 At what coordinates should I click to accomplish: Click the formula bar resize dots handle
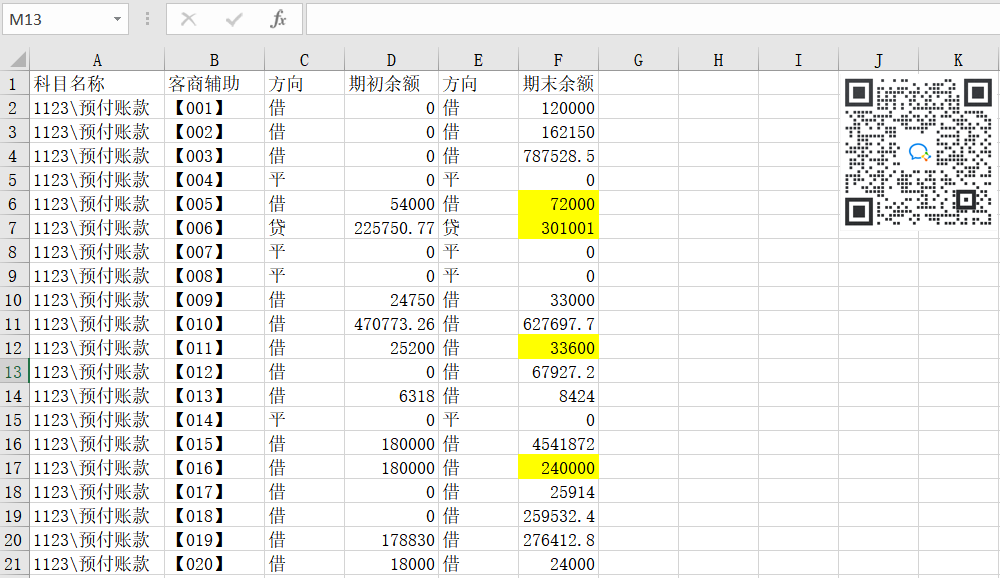pos(147,19)
